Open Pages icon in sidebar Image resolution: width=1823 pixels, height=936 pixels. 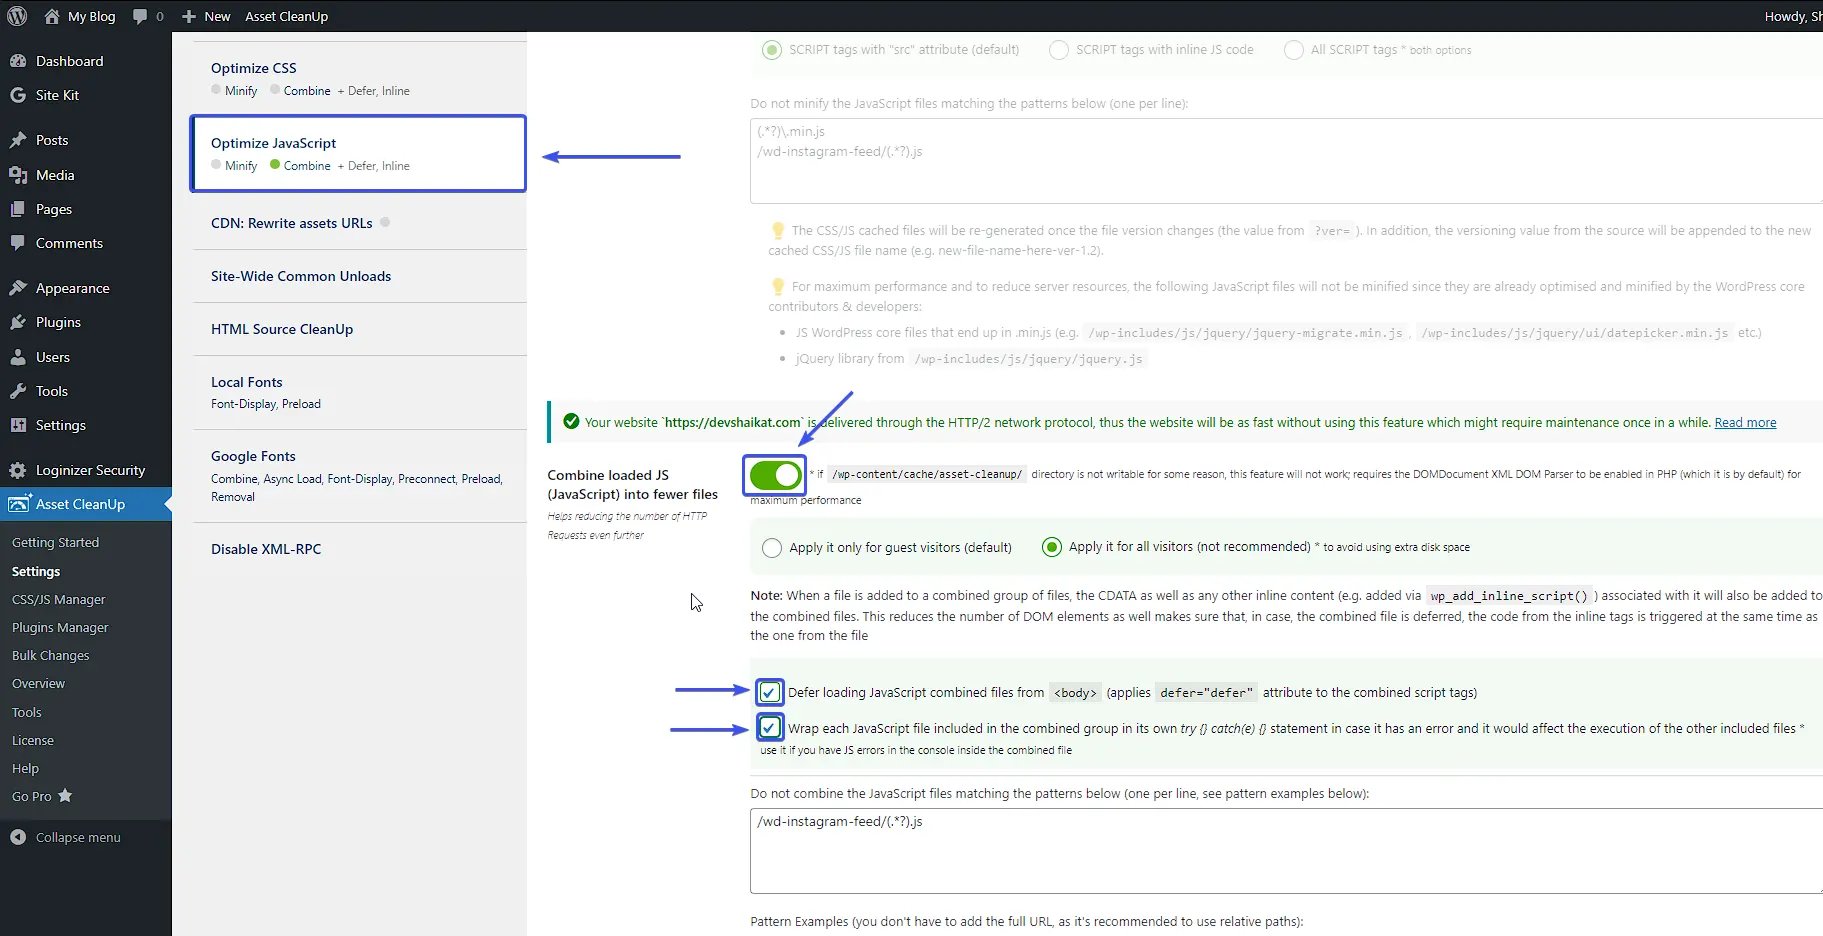pos(18,209)
